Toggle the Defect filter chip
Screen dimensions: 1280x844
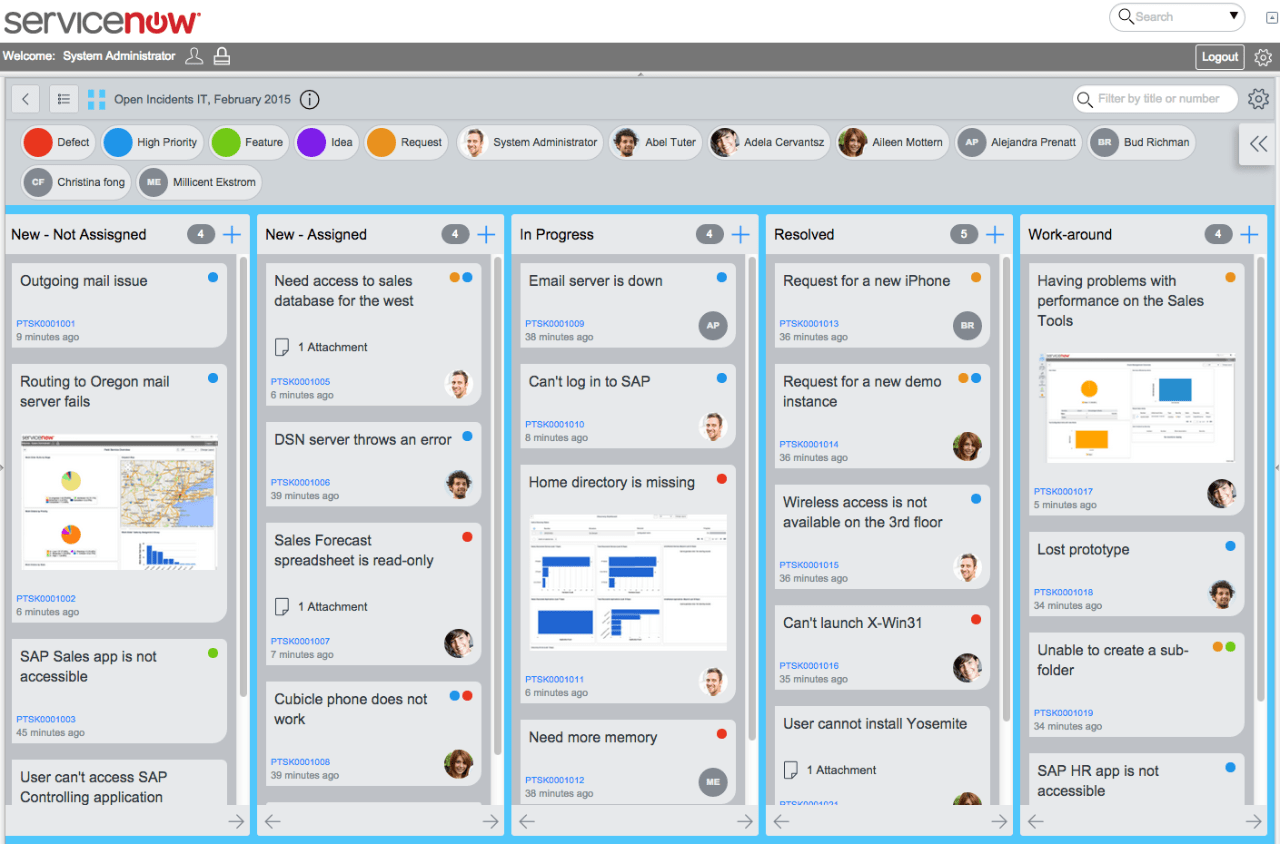(57, 142)
